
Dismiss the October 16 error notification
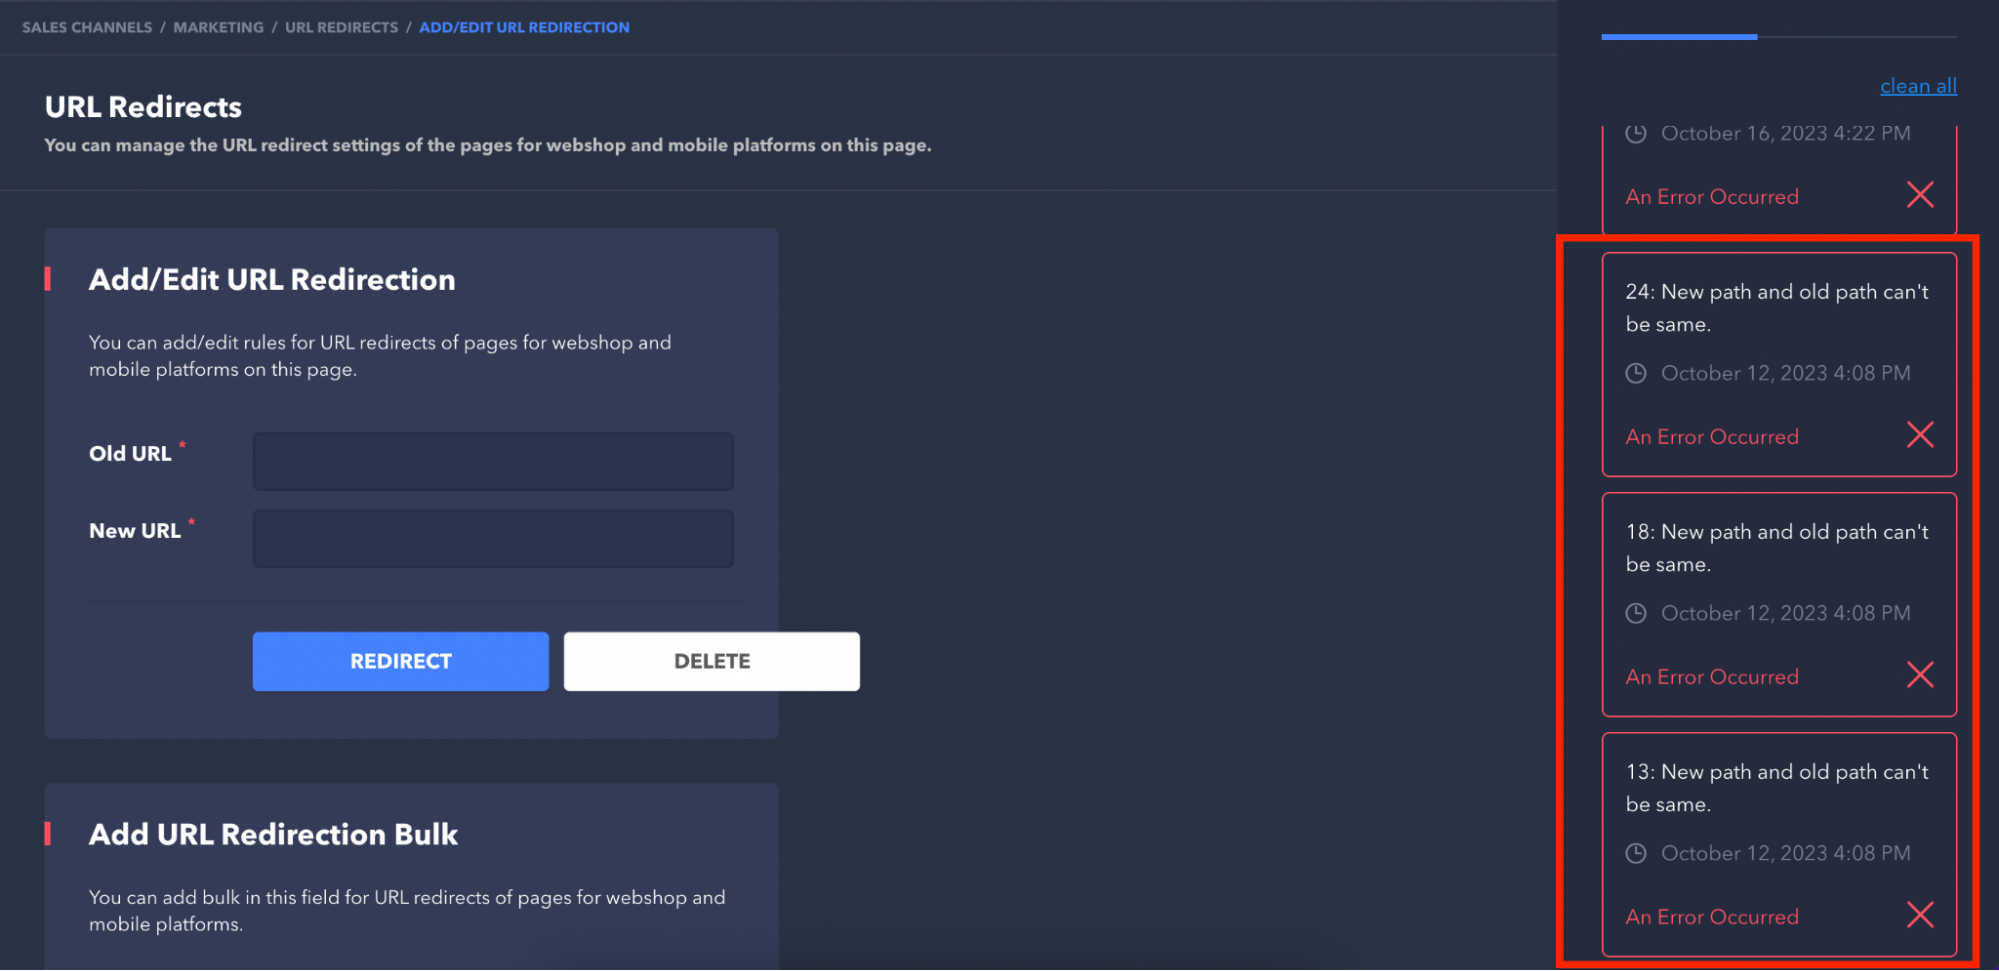[x=1919, y=195]
